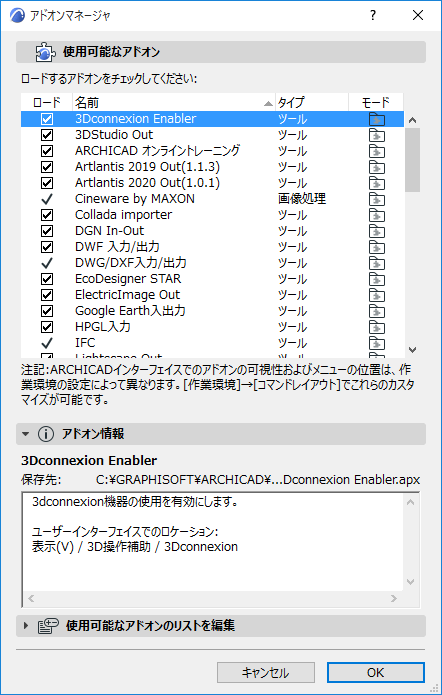Click the ARCHICAD logo in the title bar
442x695 pixels.
tap(17, 16)
